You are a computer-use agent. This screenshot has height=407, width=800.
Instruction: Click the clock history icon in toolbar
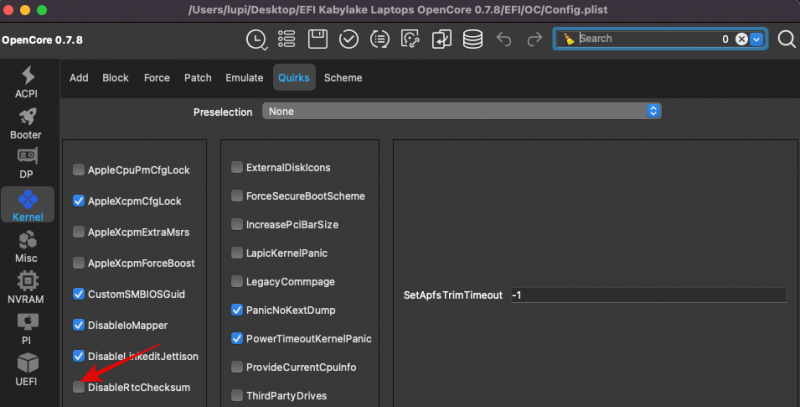tap(257, 39)
